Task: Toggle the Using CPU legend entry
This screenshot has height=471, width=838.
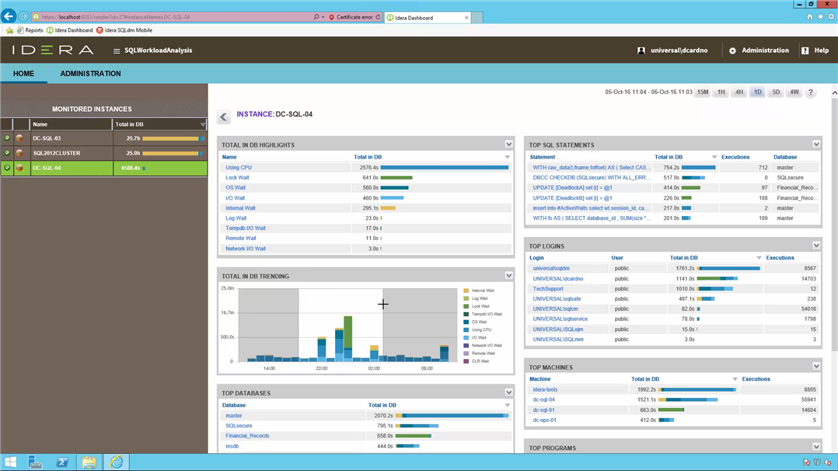Action: click(478, 330)
